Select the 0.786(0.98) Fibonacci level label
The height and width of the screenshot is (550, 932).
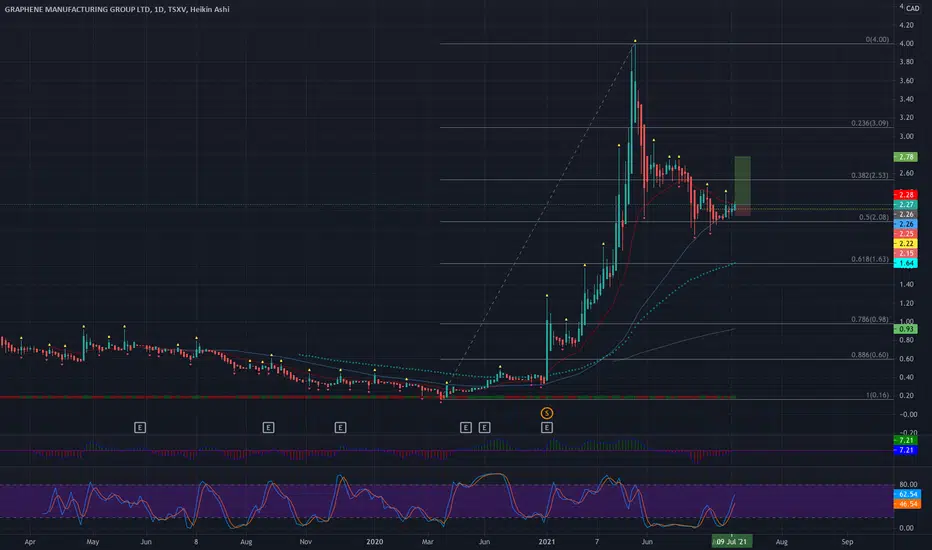pos(870,319)
